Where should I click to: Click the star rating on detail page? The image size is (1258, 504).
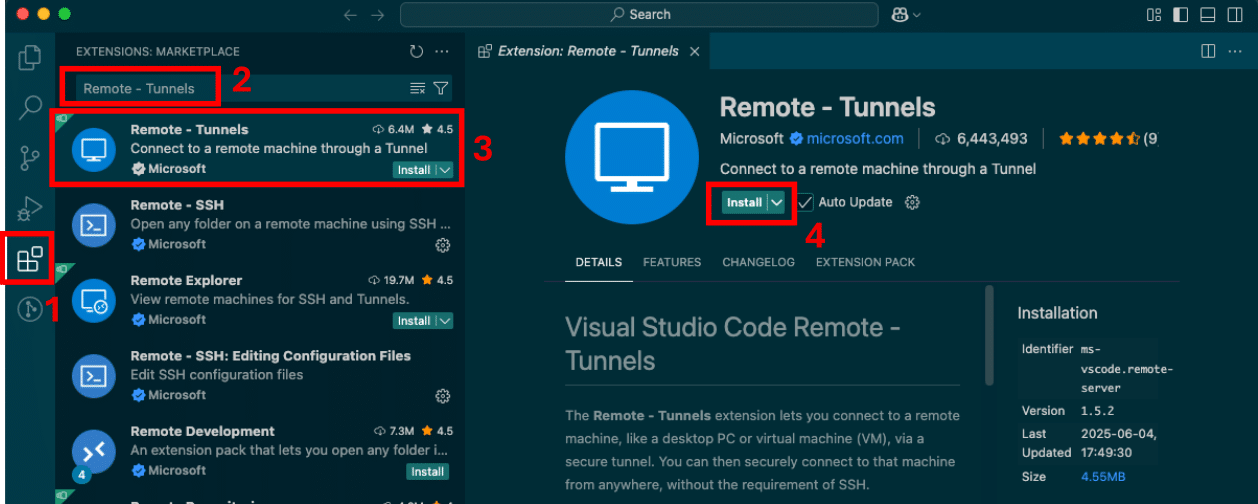tap(1099, 139)
